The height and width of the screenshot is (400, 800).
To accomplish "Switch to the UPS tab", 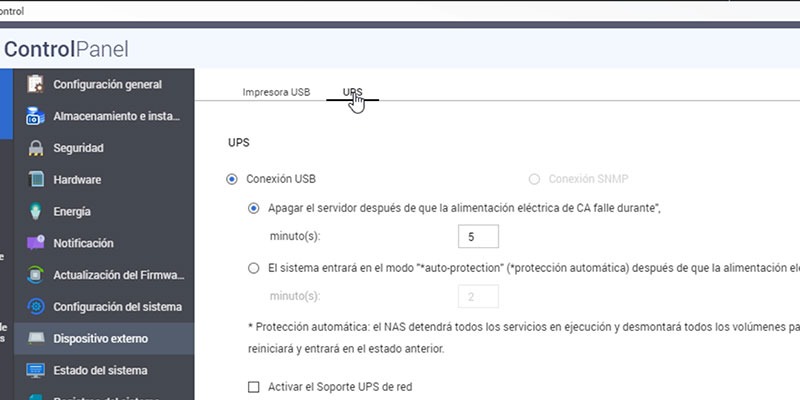I will tap(353, 92).
